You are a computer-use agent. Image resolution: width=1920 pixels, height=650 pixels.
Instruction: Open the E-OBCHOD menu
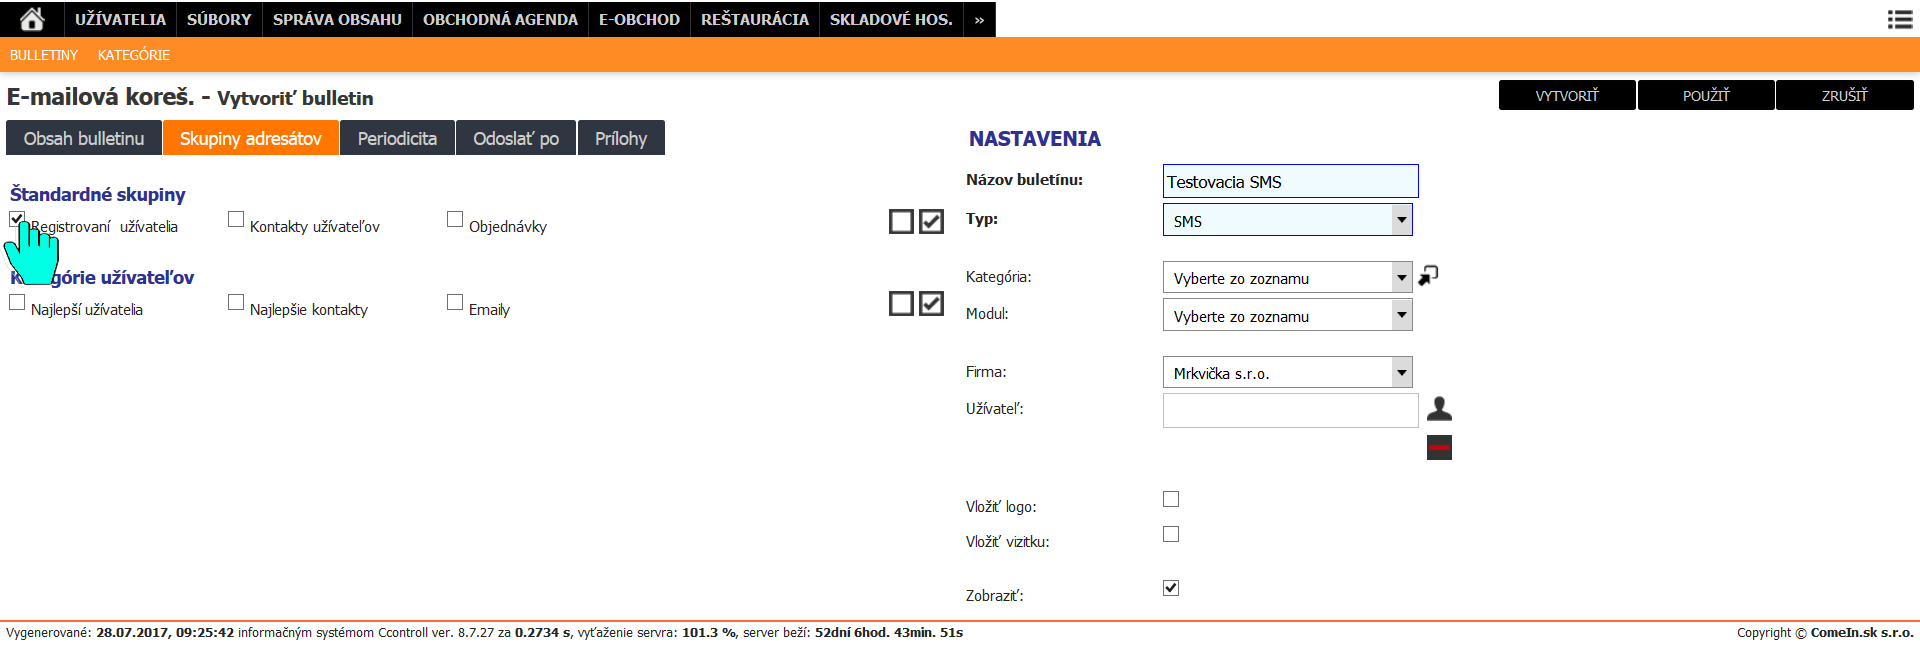(639, 19)
